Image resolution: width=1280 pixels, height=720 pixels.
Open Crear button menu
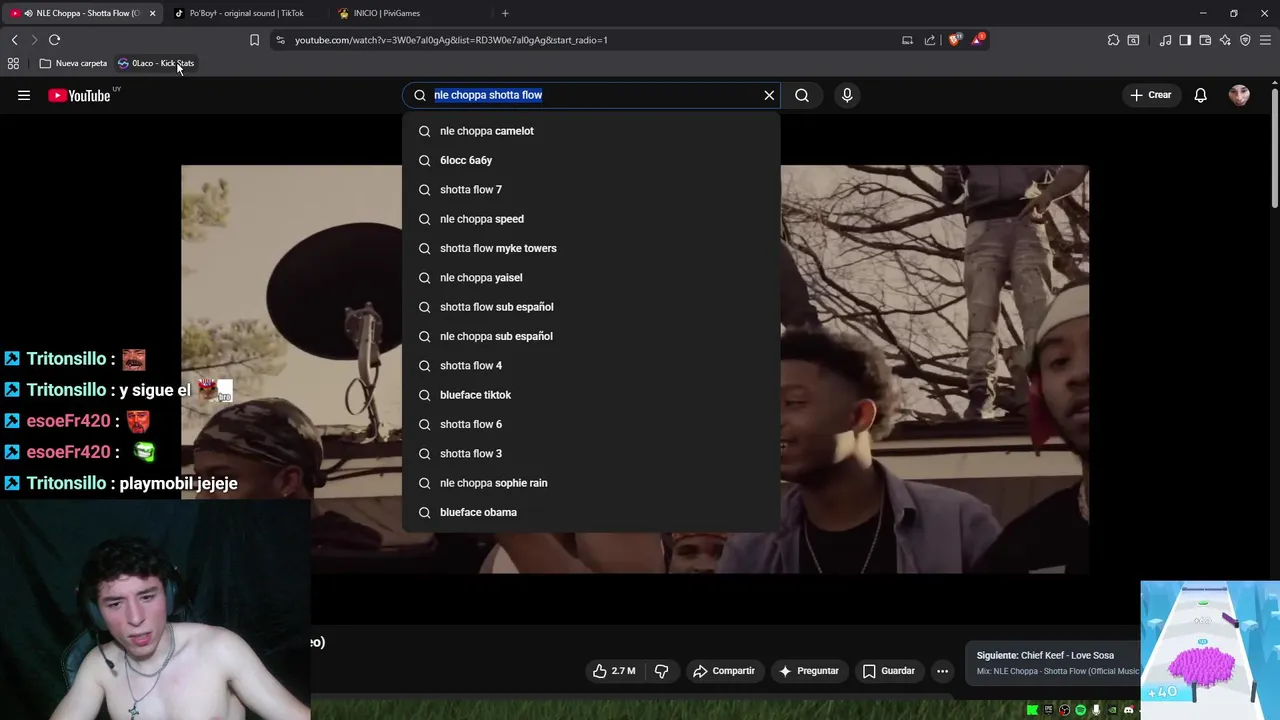[1150, 95]
